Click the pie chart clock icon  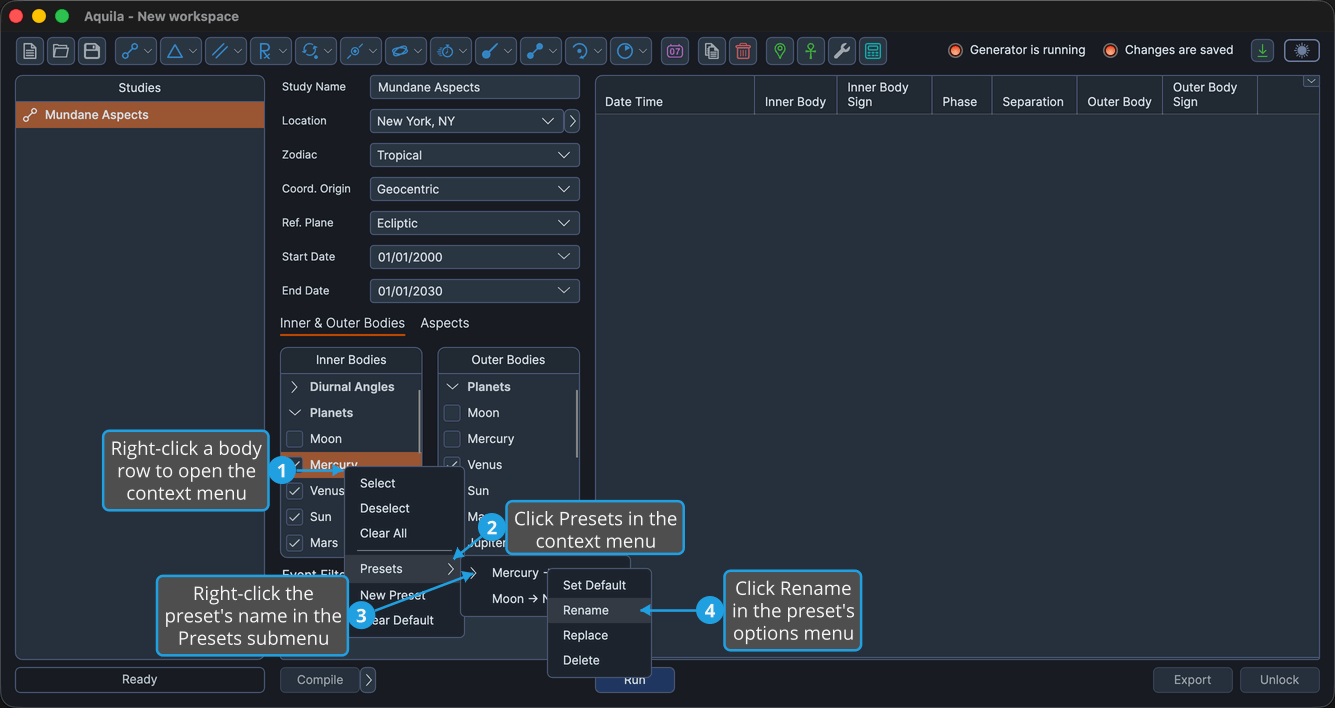coord(631,51)
